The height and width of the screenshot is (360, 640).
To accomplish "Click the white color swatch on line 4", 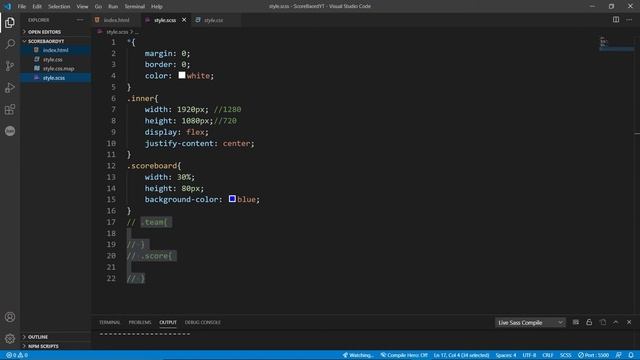I will (x=182, y=75).
